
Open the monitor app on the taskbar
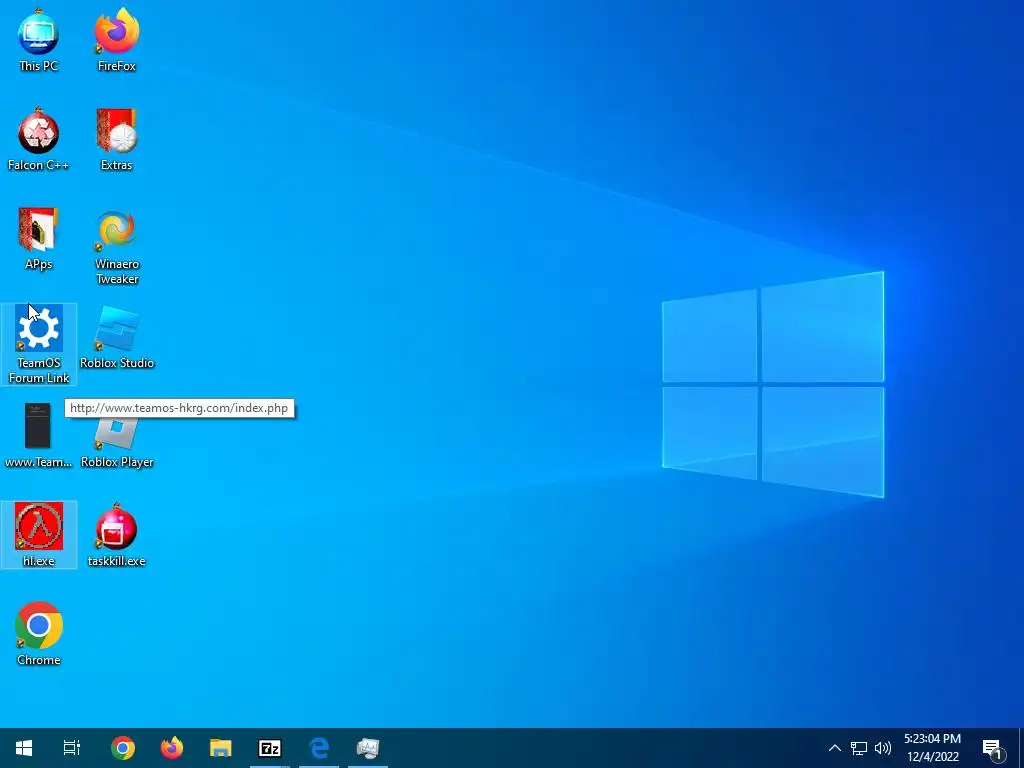[368, 748]
